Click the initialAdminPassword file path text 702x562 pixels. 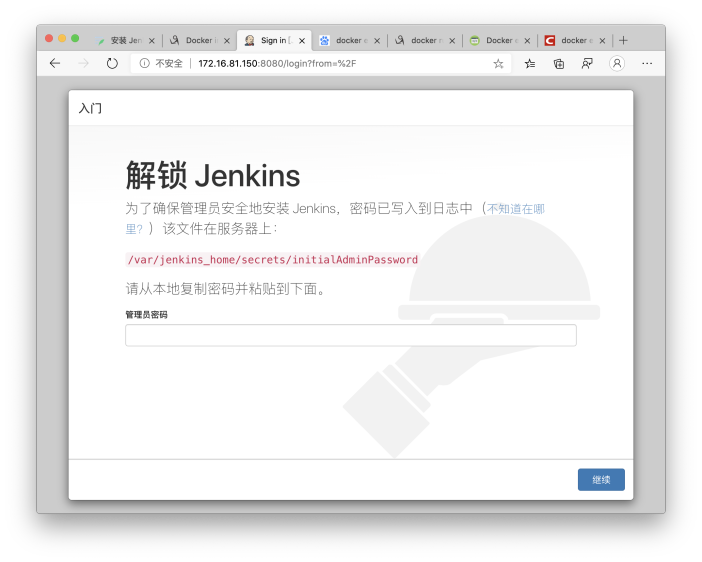click(x=273, y=260)
